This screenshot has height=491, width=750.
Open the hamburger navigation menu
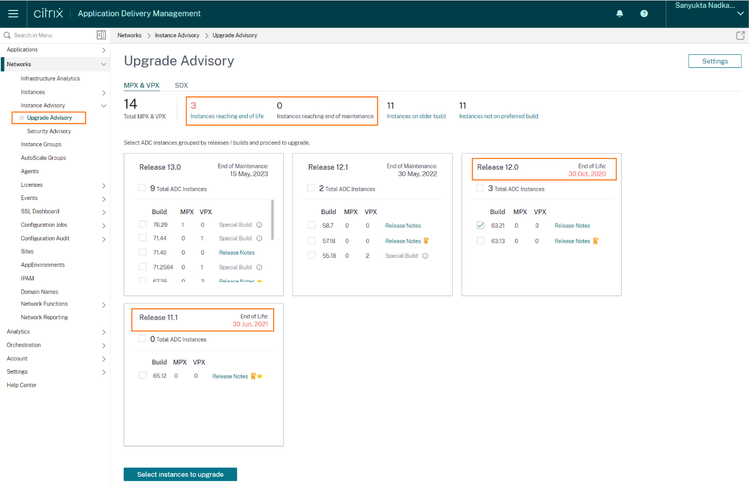tap(13, 14)
